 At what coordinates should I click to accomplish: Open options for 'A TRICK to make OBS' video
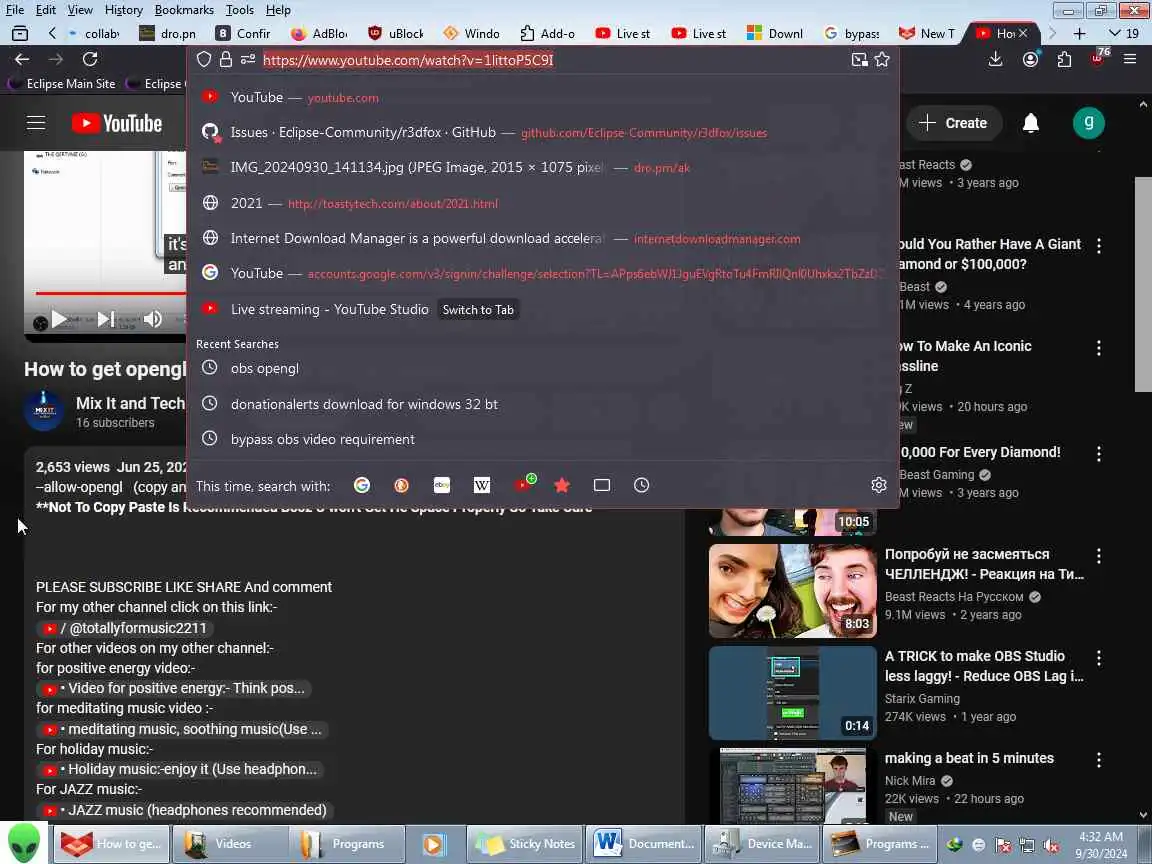pos(1098,658)
